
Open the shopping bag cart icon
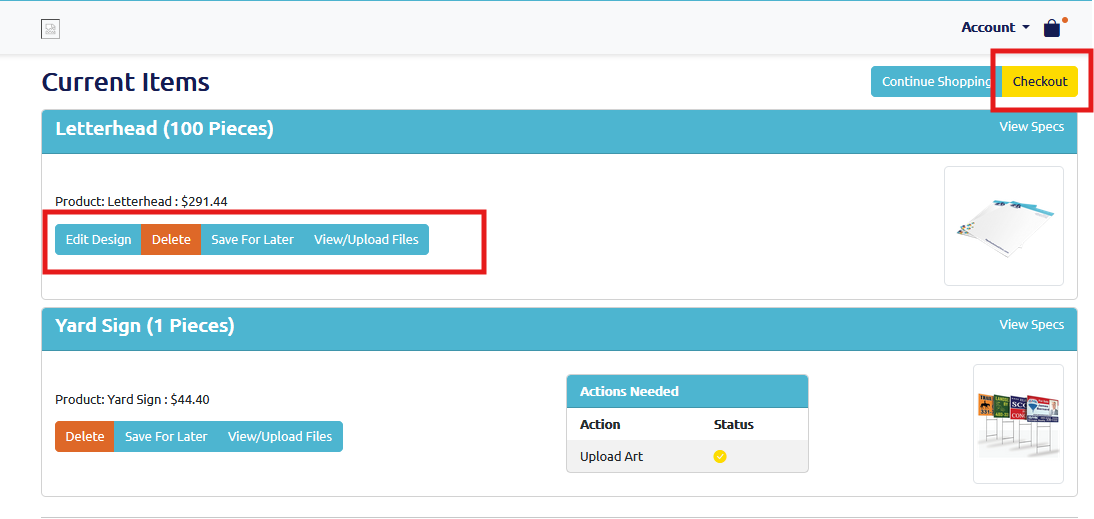[1052, 28]
